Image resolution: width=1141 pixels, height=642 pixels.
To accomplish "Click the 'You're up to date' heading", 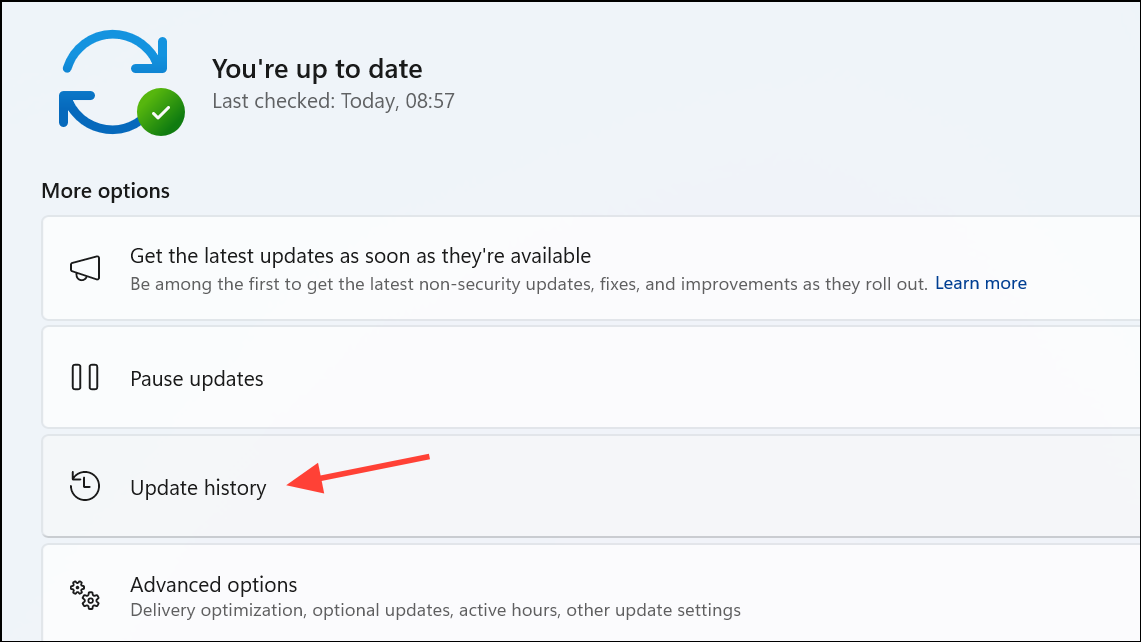I will pos(317,69).
